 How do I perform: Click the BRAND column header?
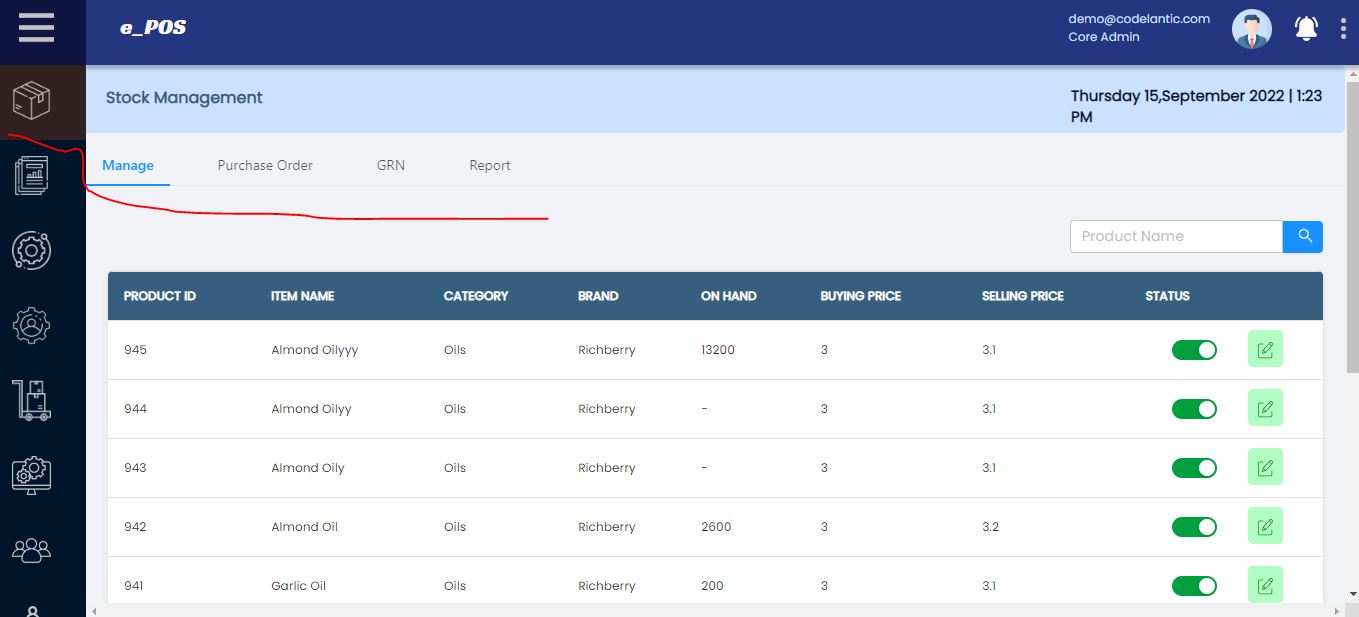598,296
